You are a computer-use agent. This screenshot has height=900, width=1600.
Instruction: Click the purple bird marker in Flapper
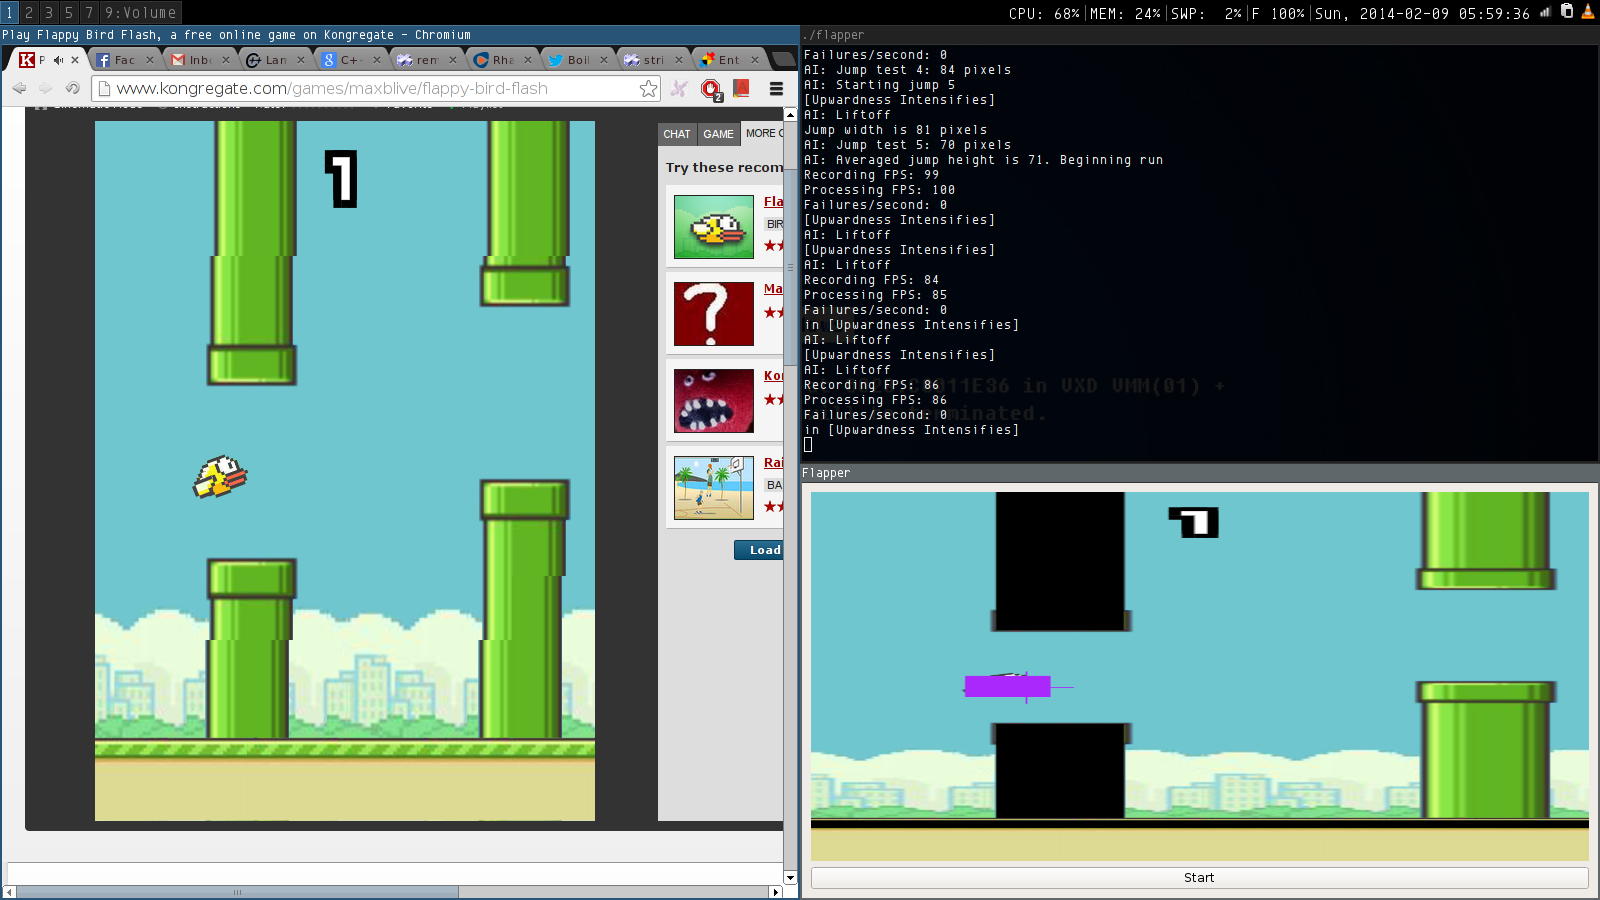1007,686
